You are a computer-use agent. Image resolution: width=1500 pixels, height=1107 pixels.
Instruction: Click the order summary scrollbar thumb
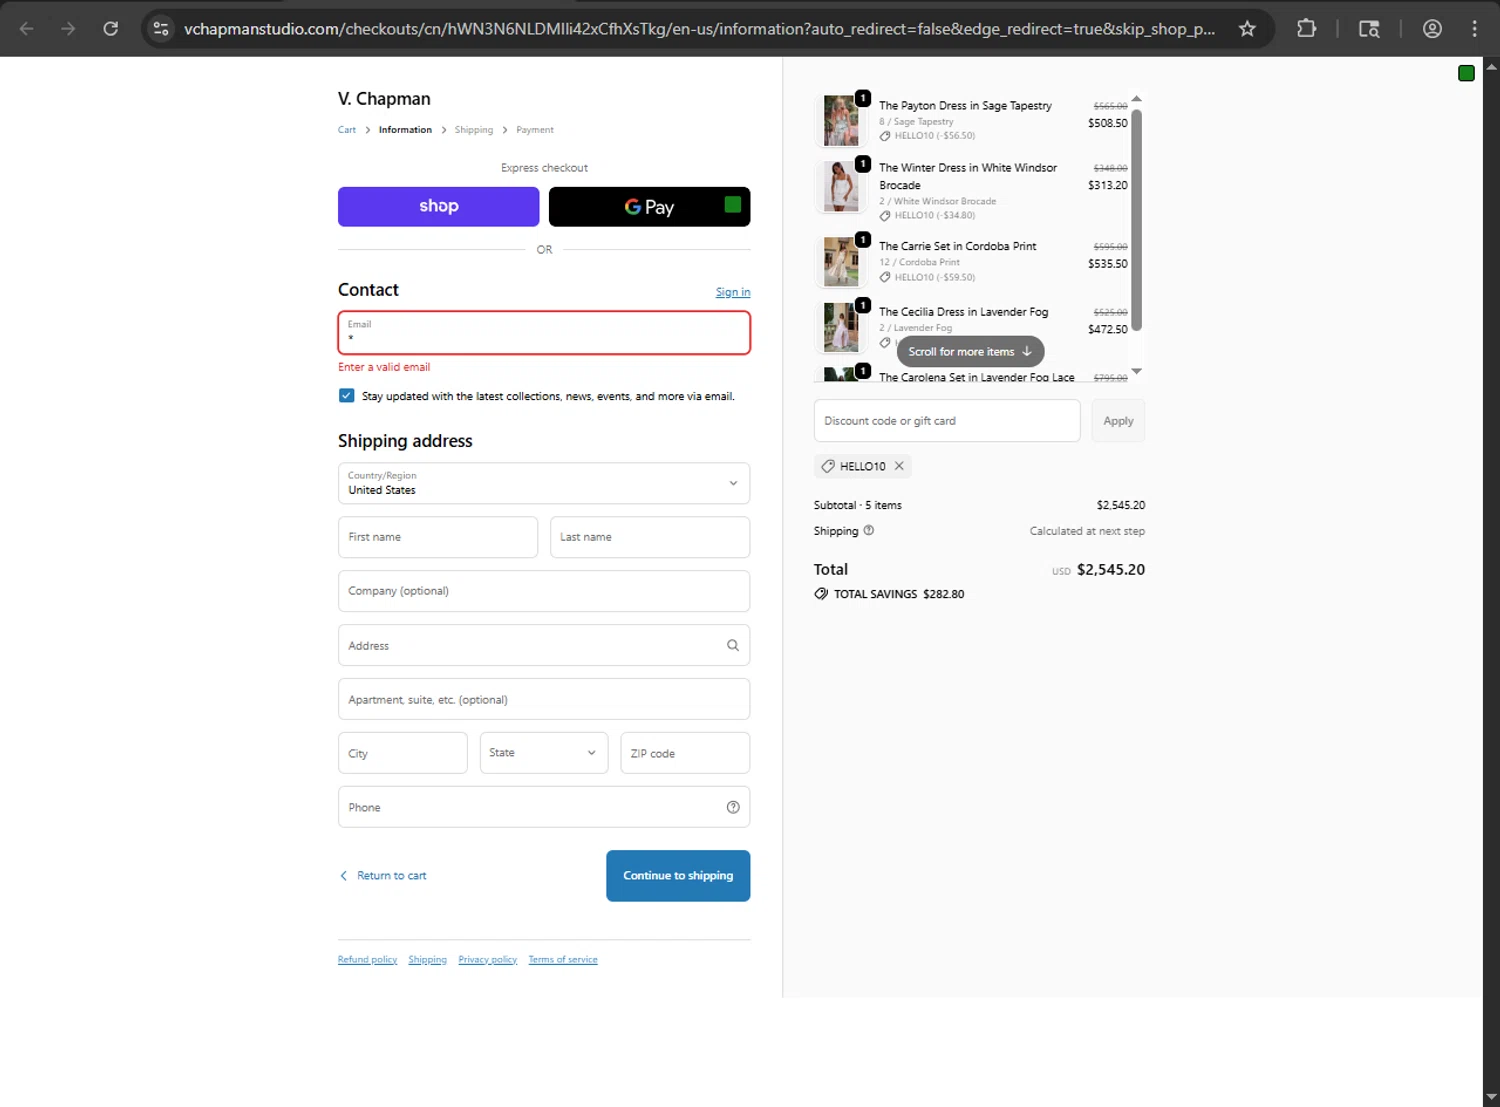(1136, 219)
